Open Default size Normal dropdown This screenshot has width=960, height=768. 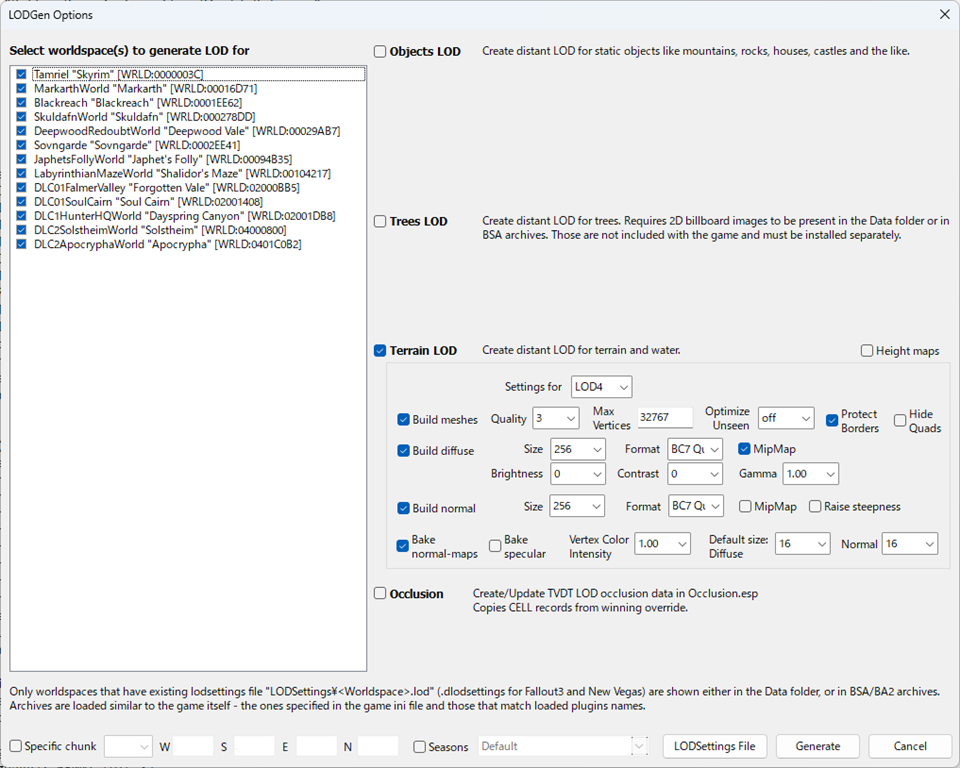click(910, 544)
